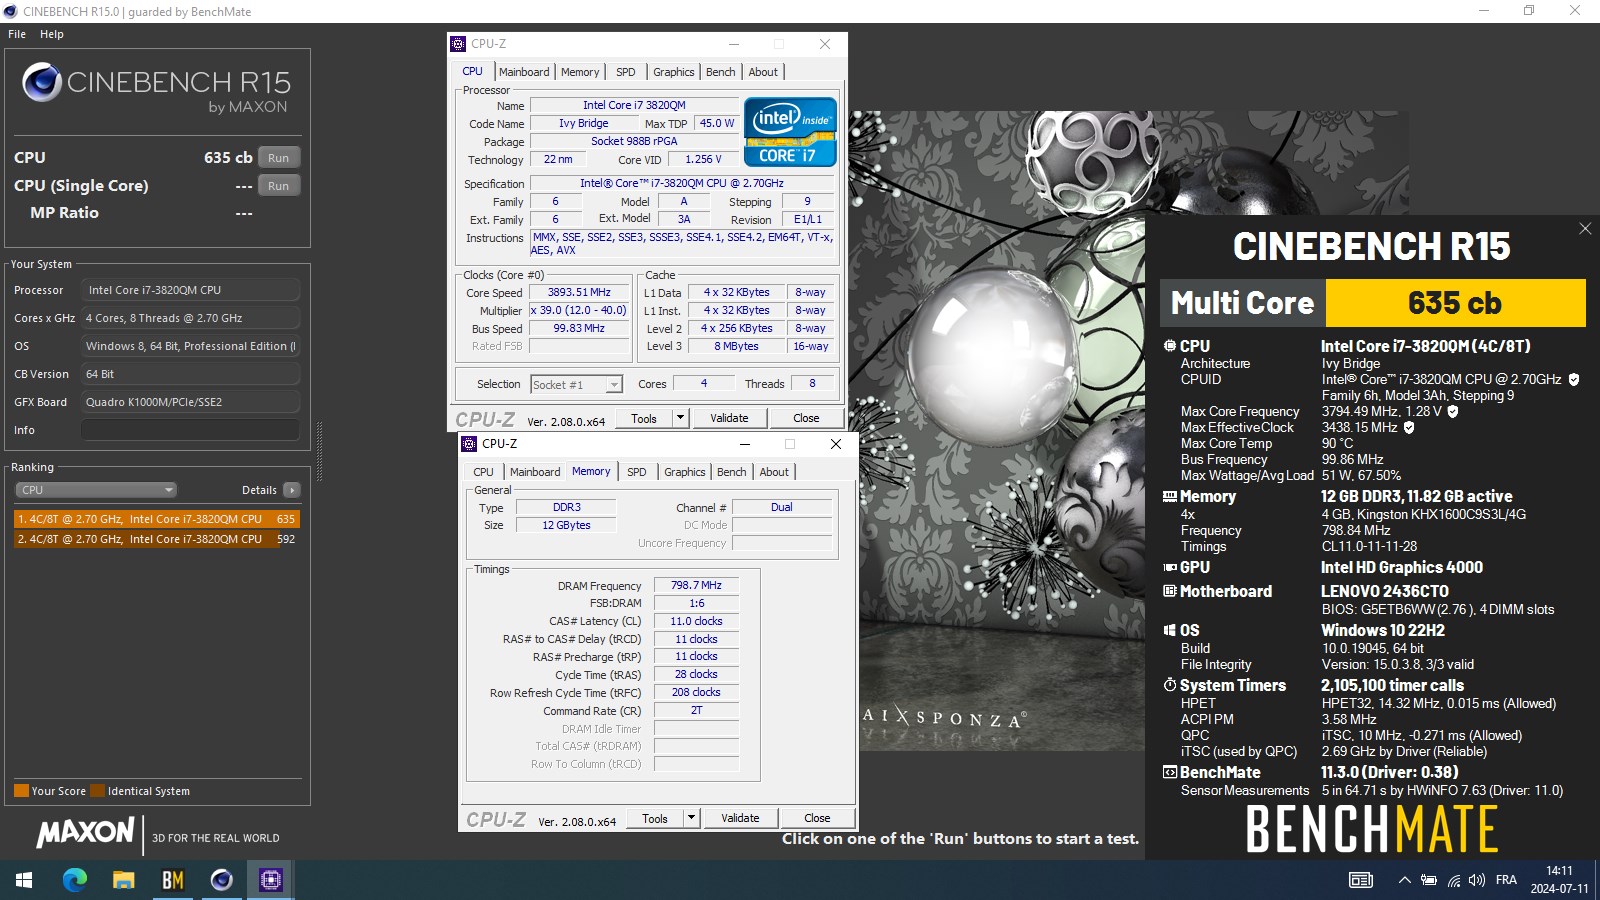
Task: Open the Help menu
Action: coord(52,34)
